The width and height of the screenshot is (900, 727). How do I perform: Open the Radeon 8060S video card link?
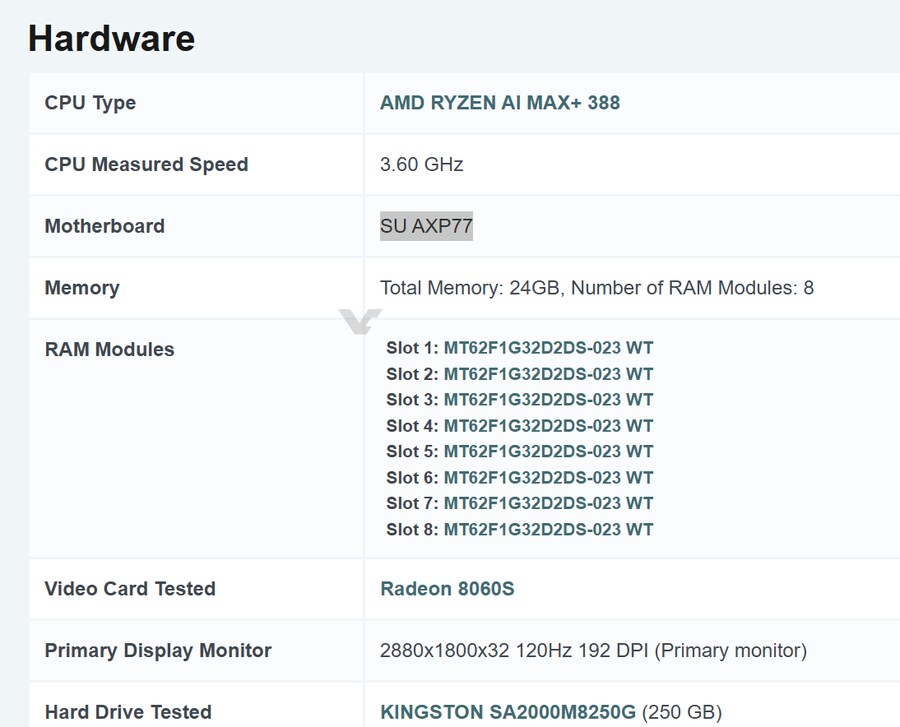tap(446, 589)
